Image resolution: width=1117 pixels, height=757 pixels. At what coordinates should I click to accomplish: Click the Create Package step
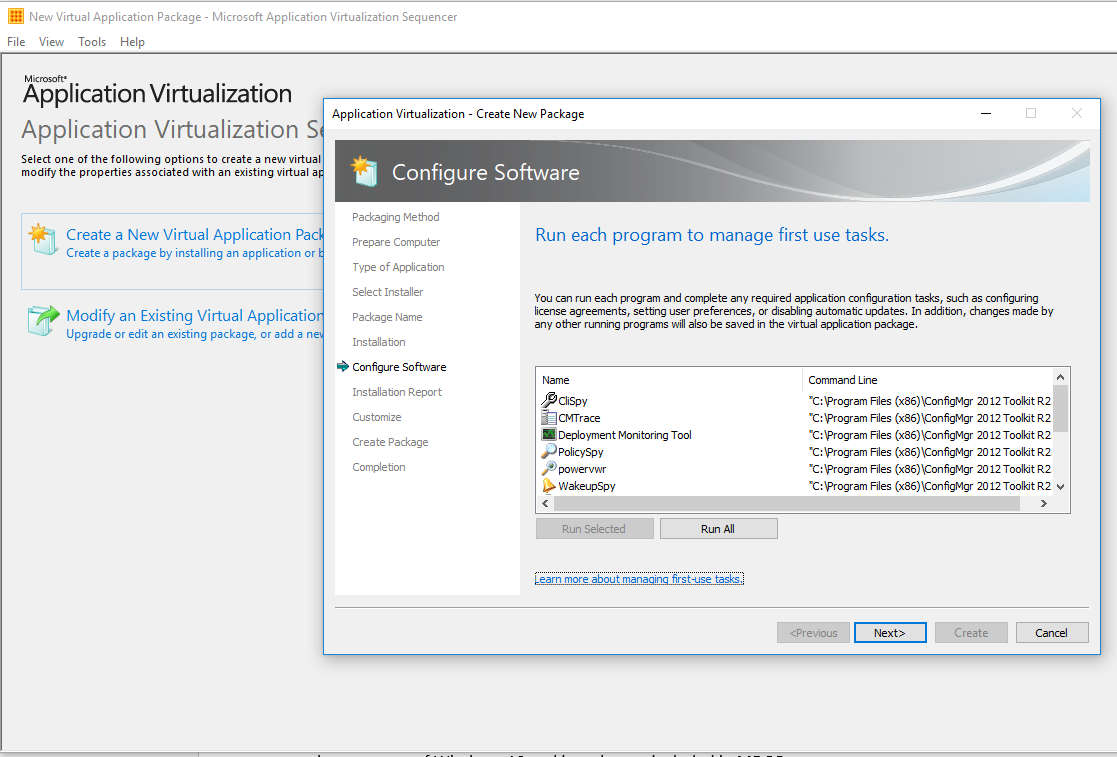point(390,441)
